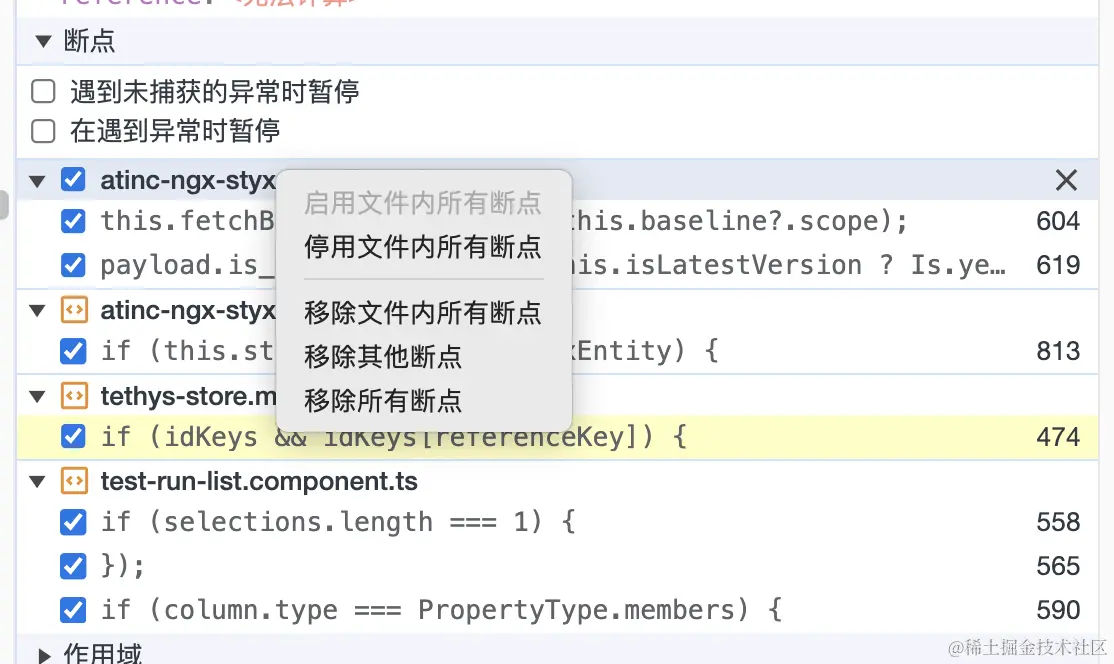Uncheck the checkbox in the highlighted atinc-ngx-styx header row

(x=73, y=180)
